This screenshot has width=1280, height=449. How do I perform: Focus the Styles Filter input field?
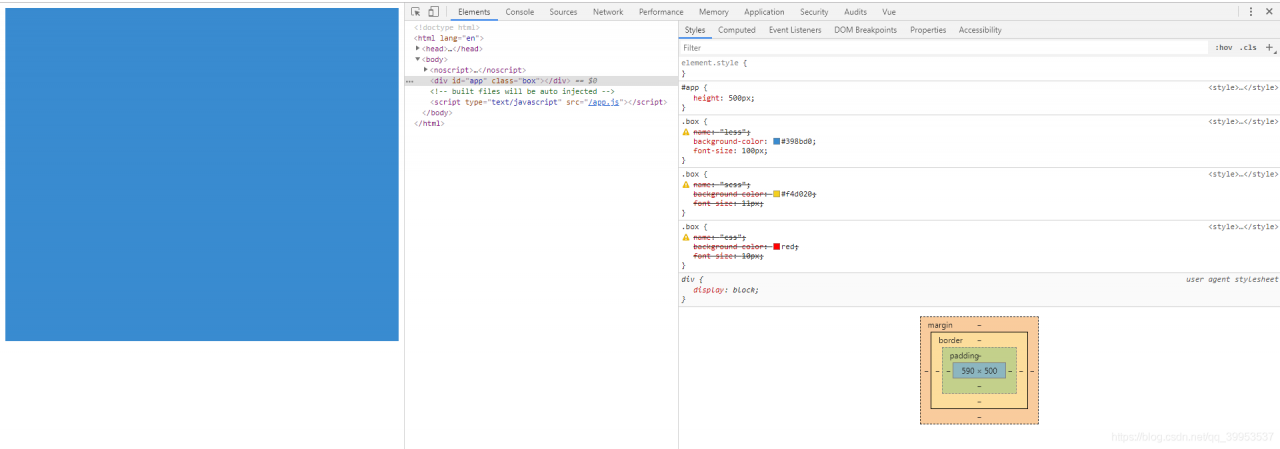click(944, 47)
